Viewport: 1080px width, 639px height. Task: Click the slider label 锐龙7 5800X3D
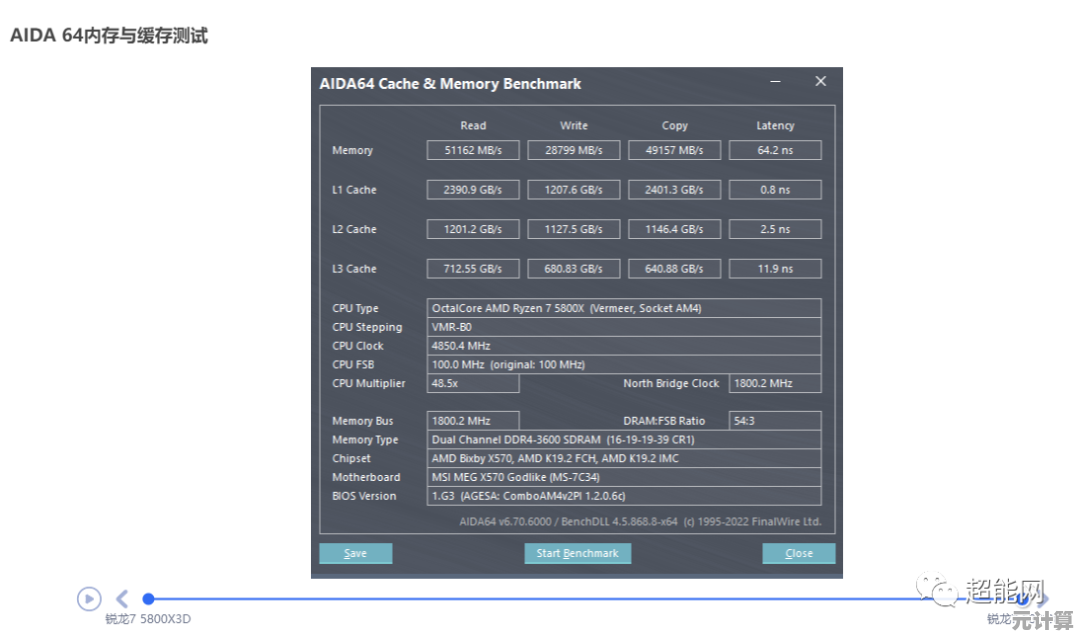click(148, 619)
